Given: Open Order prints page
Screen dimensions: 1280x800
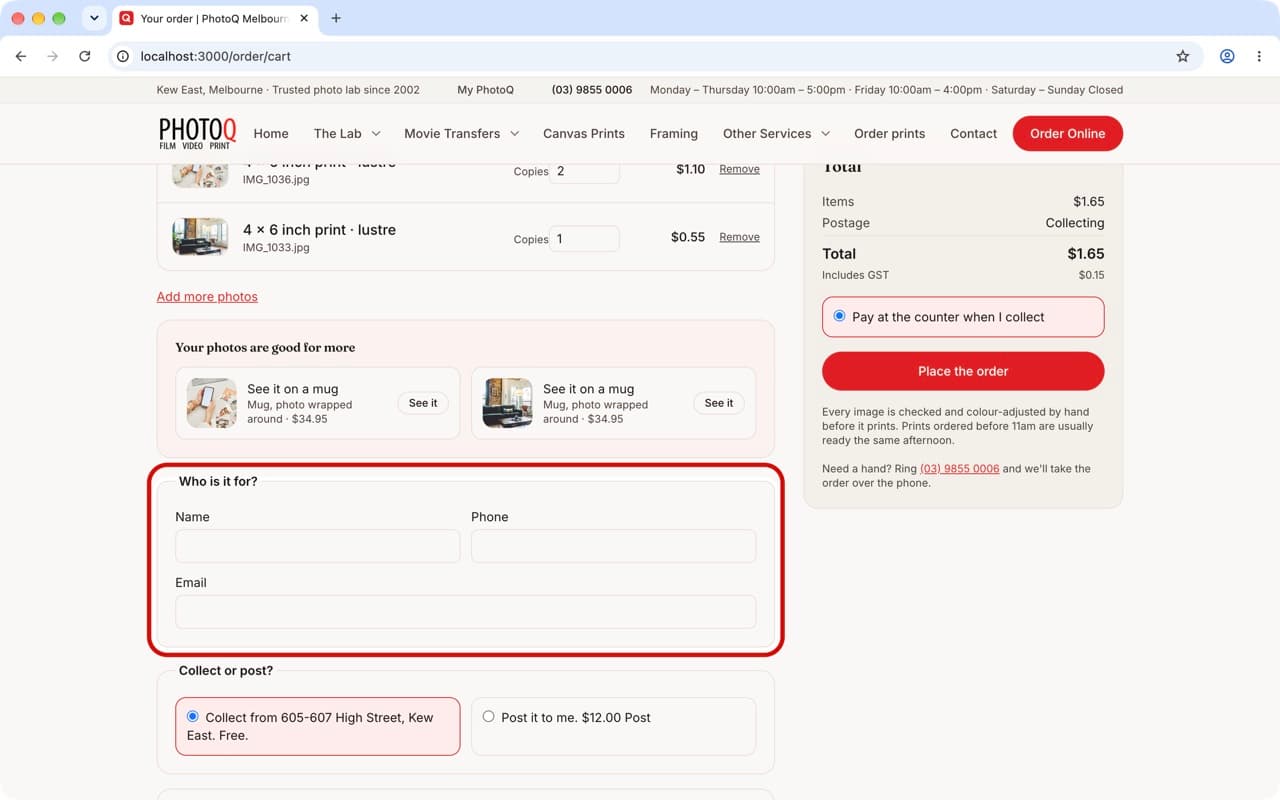Looking at the screenshot, I should coord(890,133).
